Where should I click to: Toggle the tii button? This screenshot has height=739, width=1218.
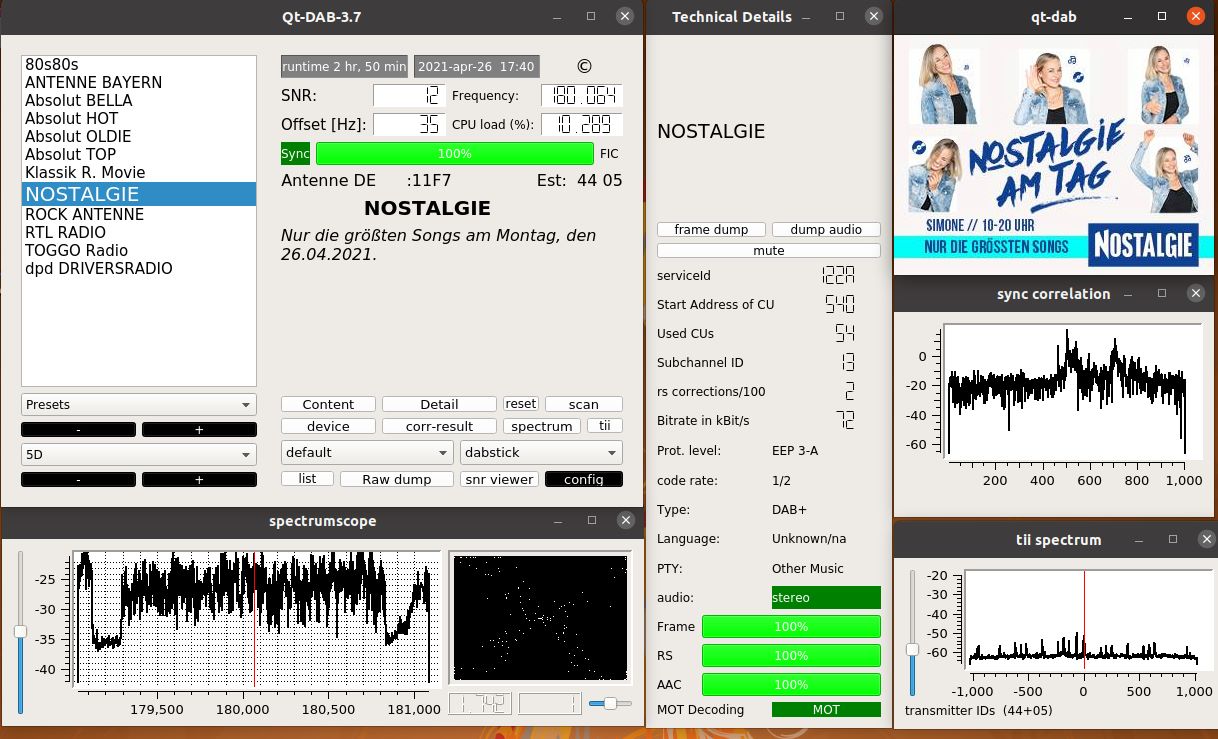click(x=604, y=426)
